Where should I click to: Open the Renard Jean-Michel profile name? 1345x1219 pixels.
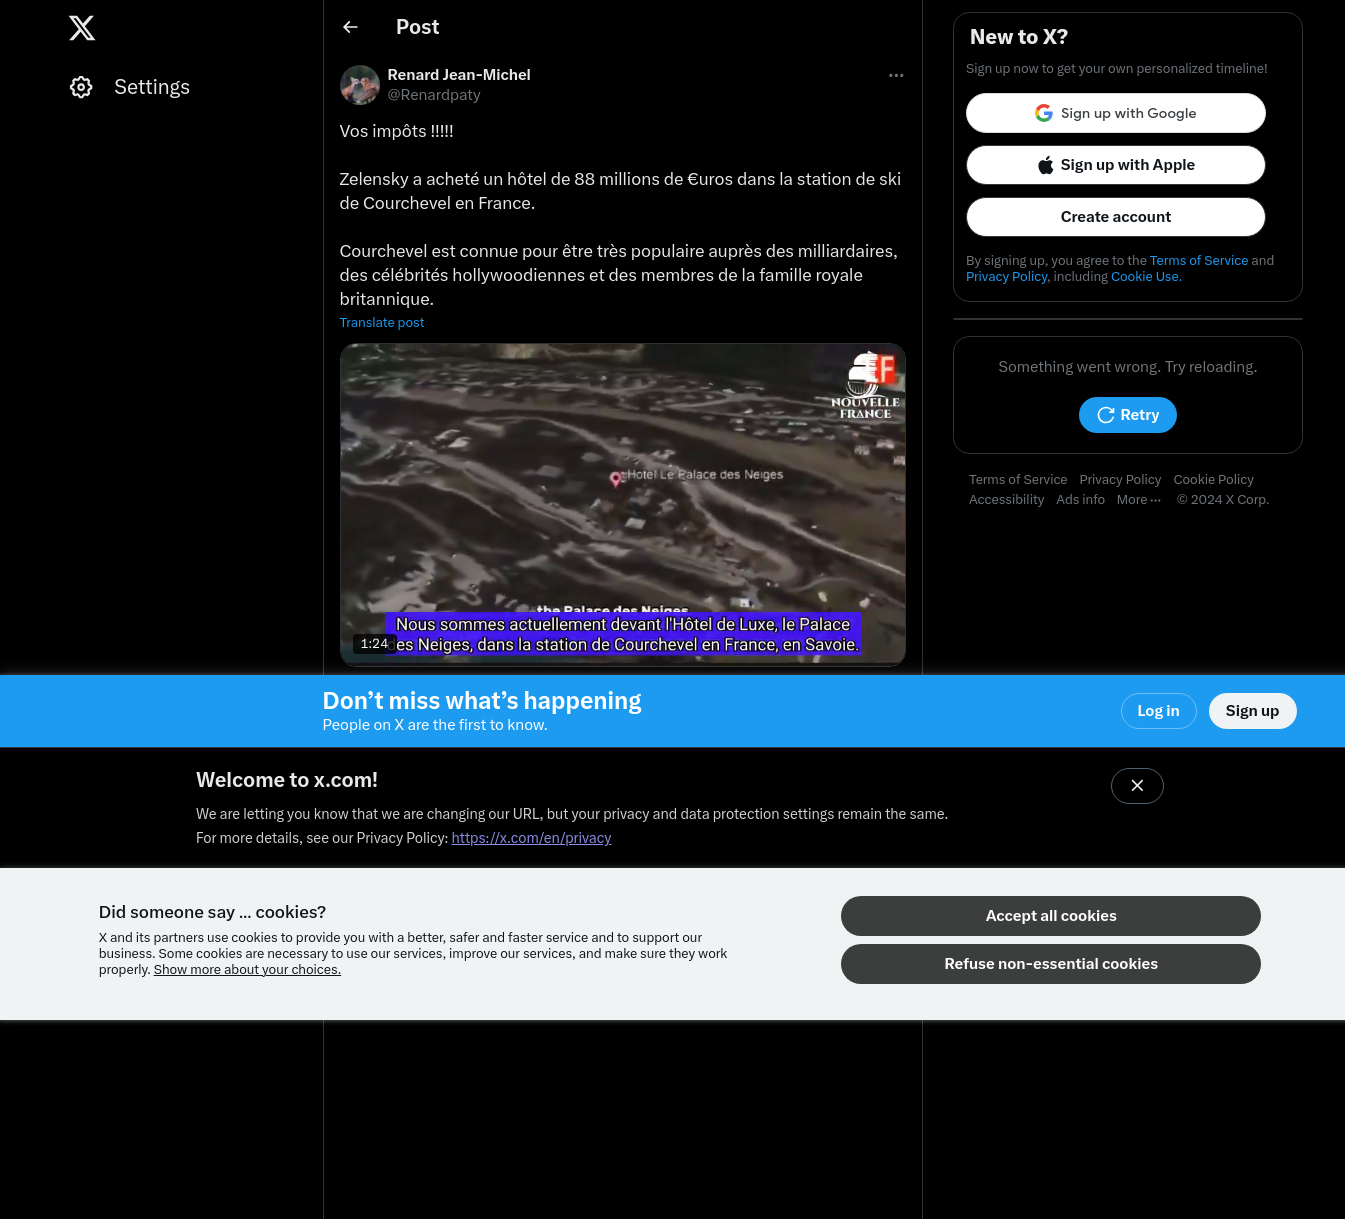(x=459, y=75)
